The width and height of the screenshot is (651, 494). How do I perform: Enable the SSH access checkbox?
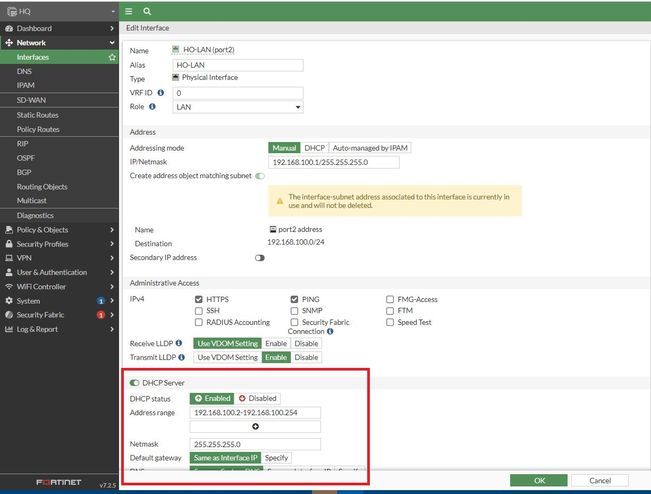(198, 311)
